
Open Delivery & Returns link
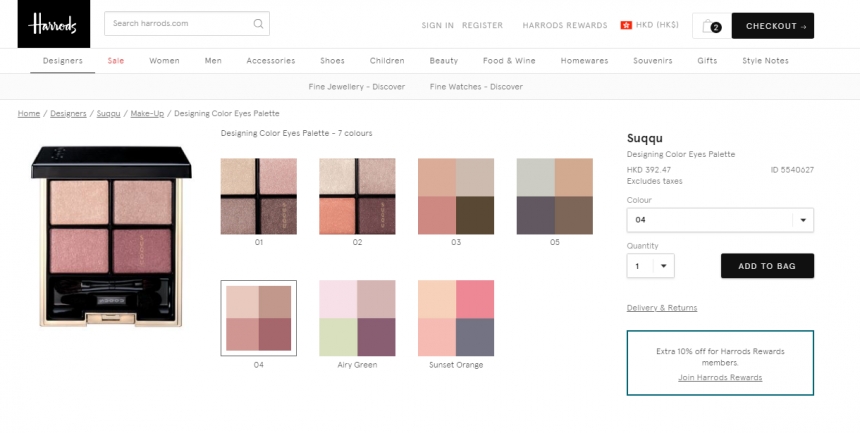tap(662, 308)
